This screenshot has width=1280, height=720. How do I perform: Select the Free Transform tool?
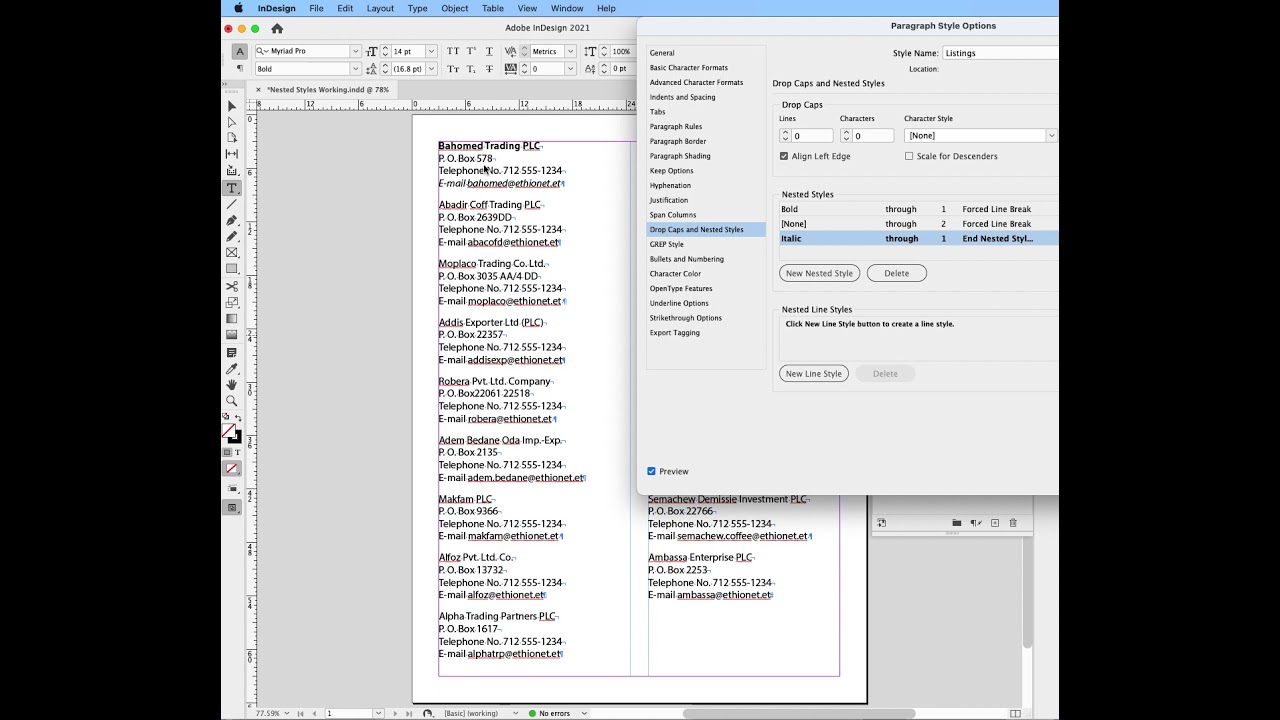pos(232,302)
